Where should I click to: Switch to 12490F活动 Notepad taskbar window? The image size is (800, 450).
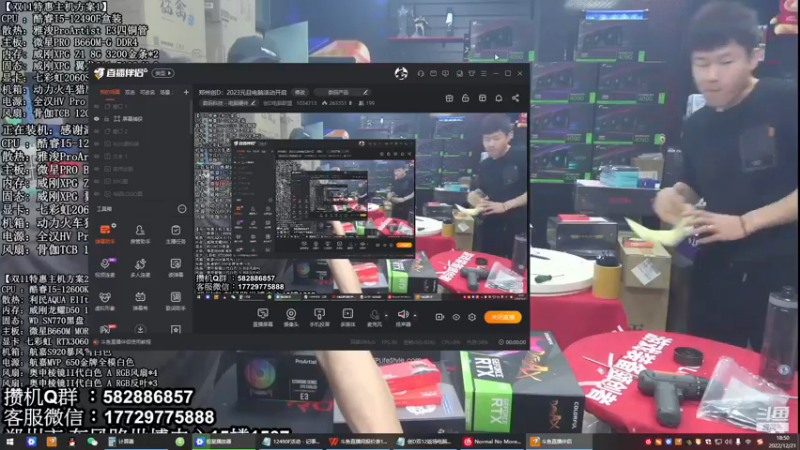click(290, 442)
